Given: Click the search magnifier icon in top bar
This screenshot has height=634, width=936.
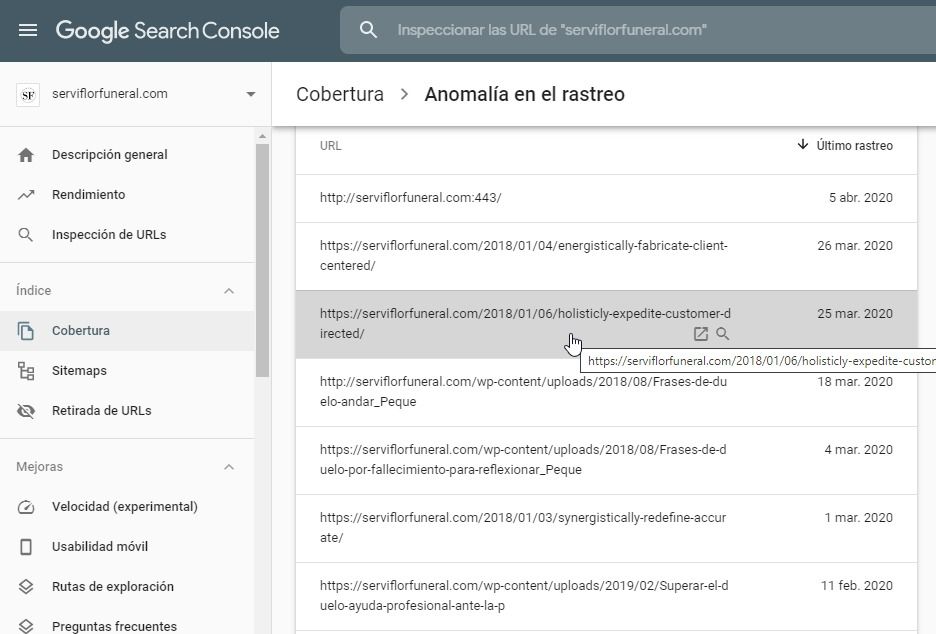Looking at the screenshot, I should [368, 30].
